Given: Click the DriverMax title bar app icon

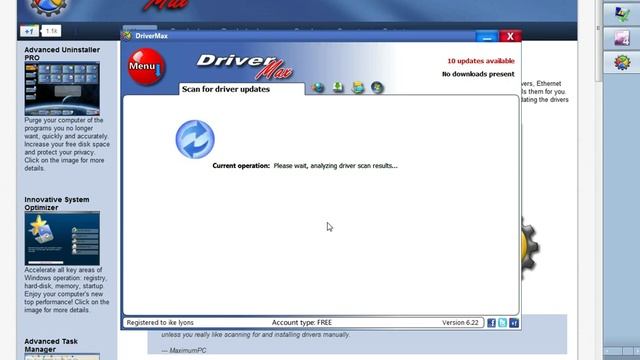Looking at the screenshot, I should (127, 36).
